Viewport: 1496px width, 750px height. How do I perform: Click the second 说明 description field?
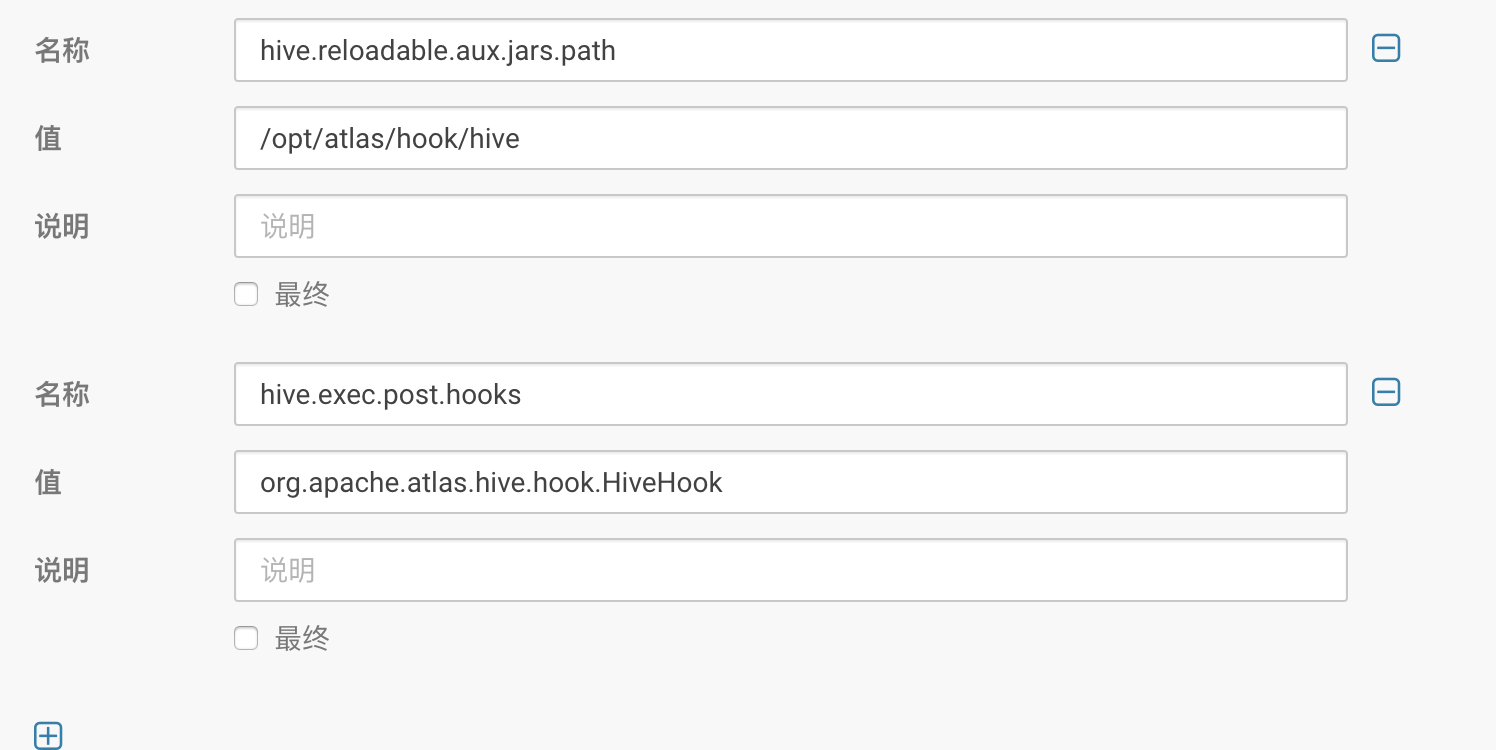tap(790, 570)
